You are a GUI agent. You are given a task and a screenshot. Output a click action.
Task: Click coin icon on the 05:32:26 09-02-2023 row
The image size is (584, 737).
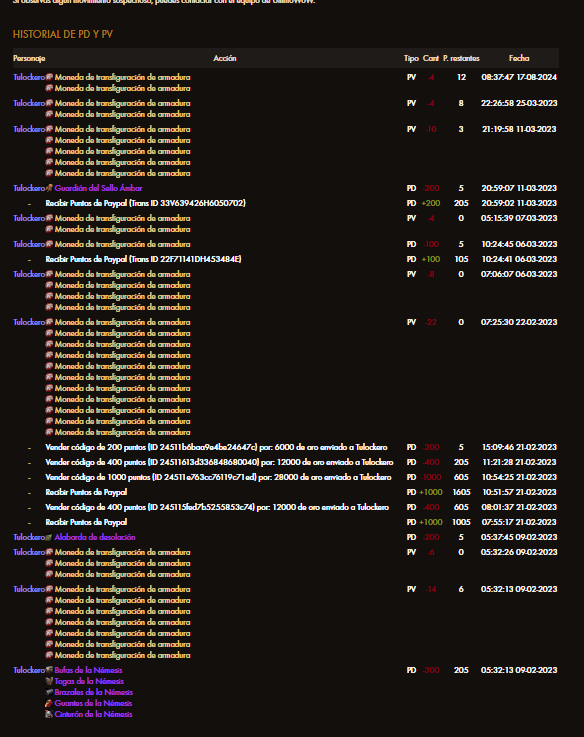point(49,552)
